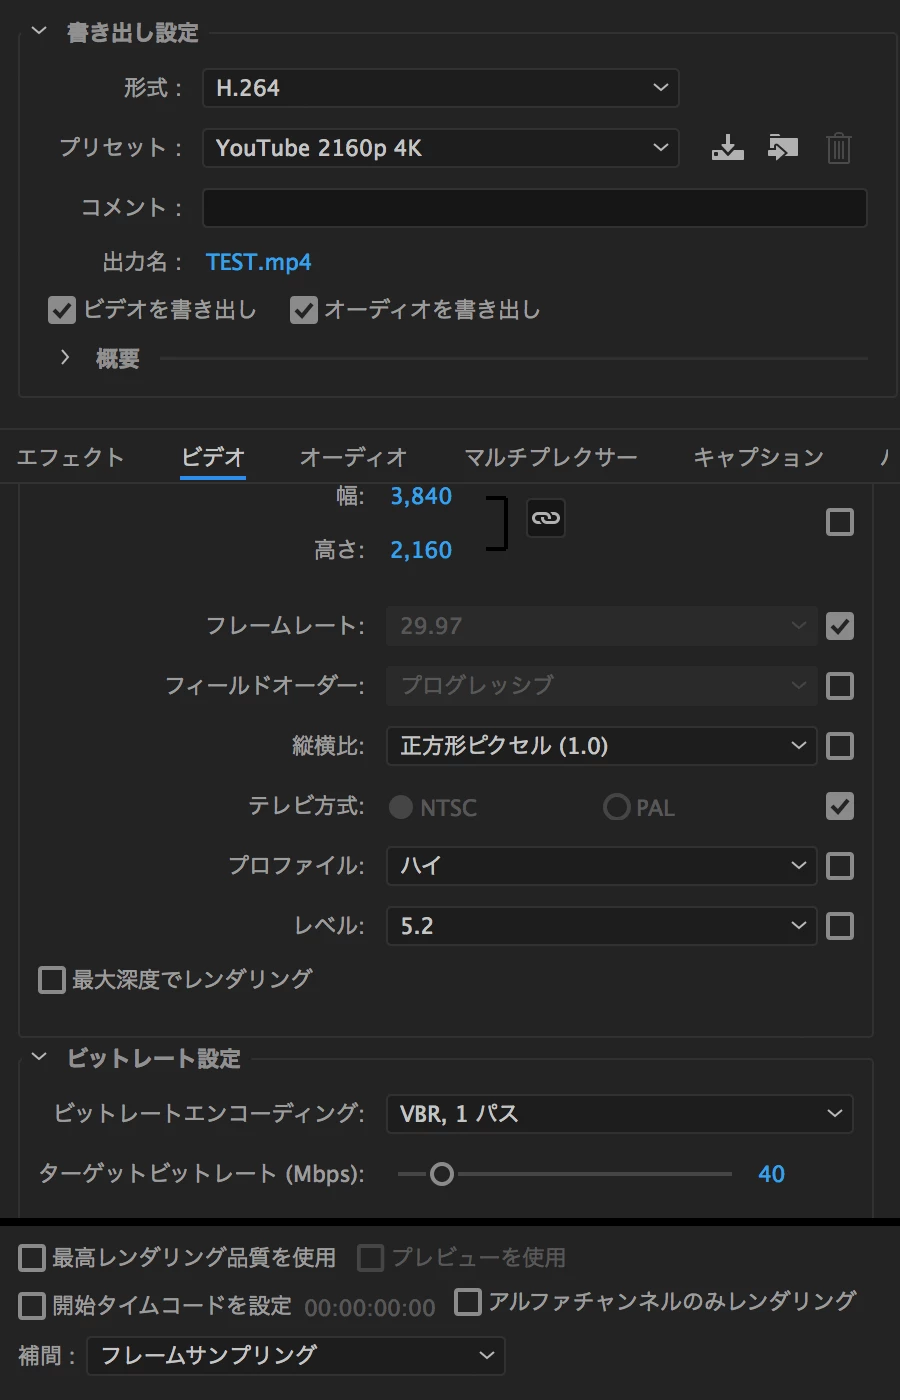Screen dimensions: 900x1400
Task: Open the マルチプレクサー tab
Action: pos(551,457)
